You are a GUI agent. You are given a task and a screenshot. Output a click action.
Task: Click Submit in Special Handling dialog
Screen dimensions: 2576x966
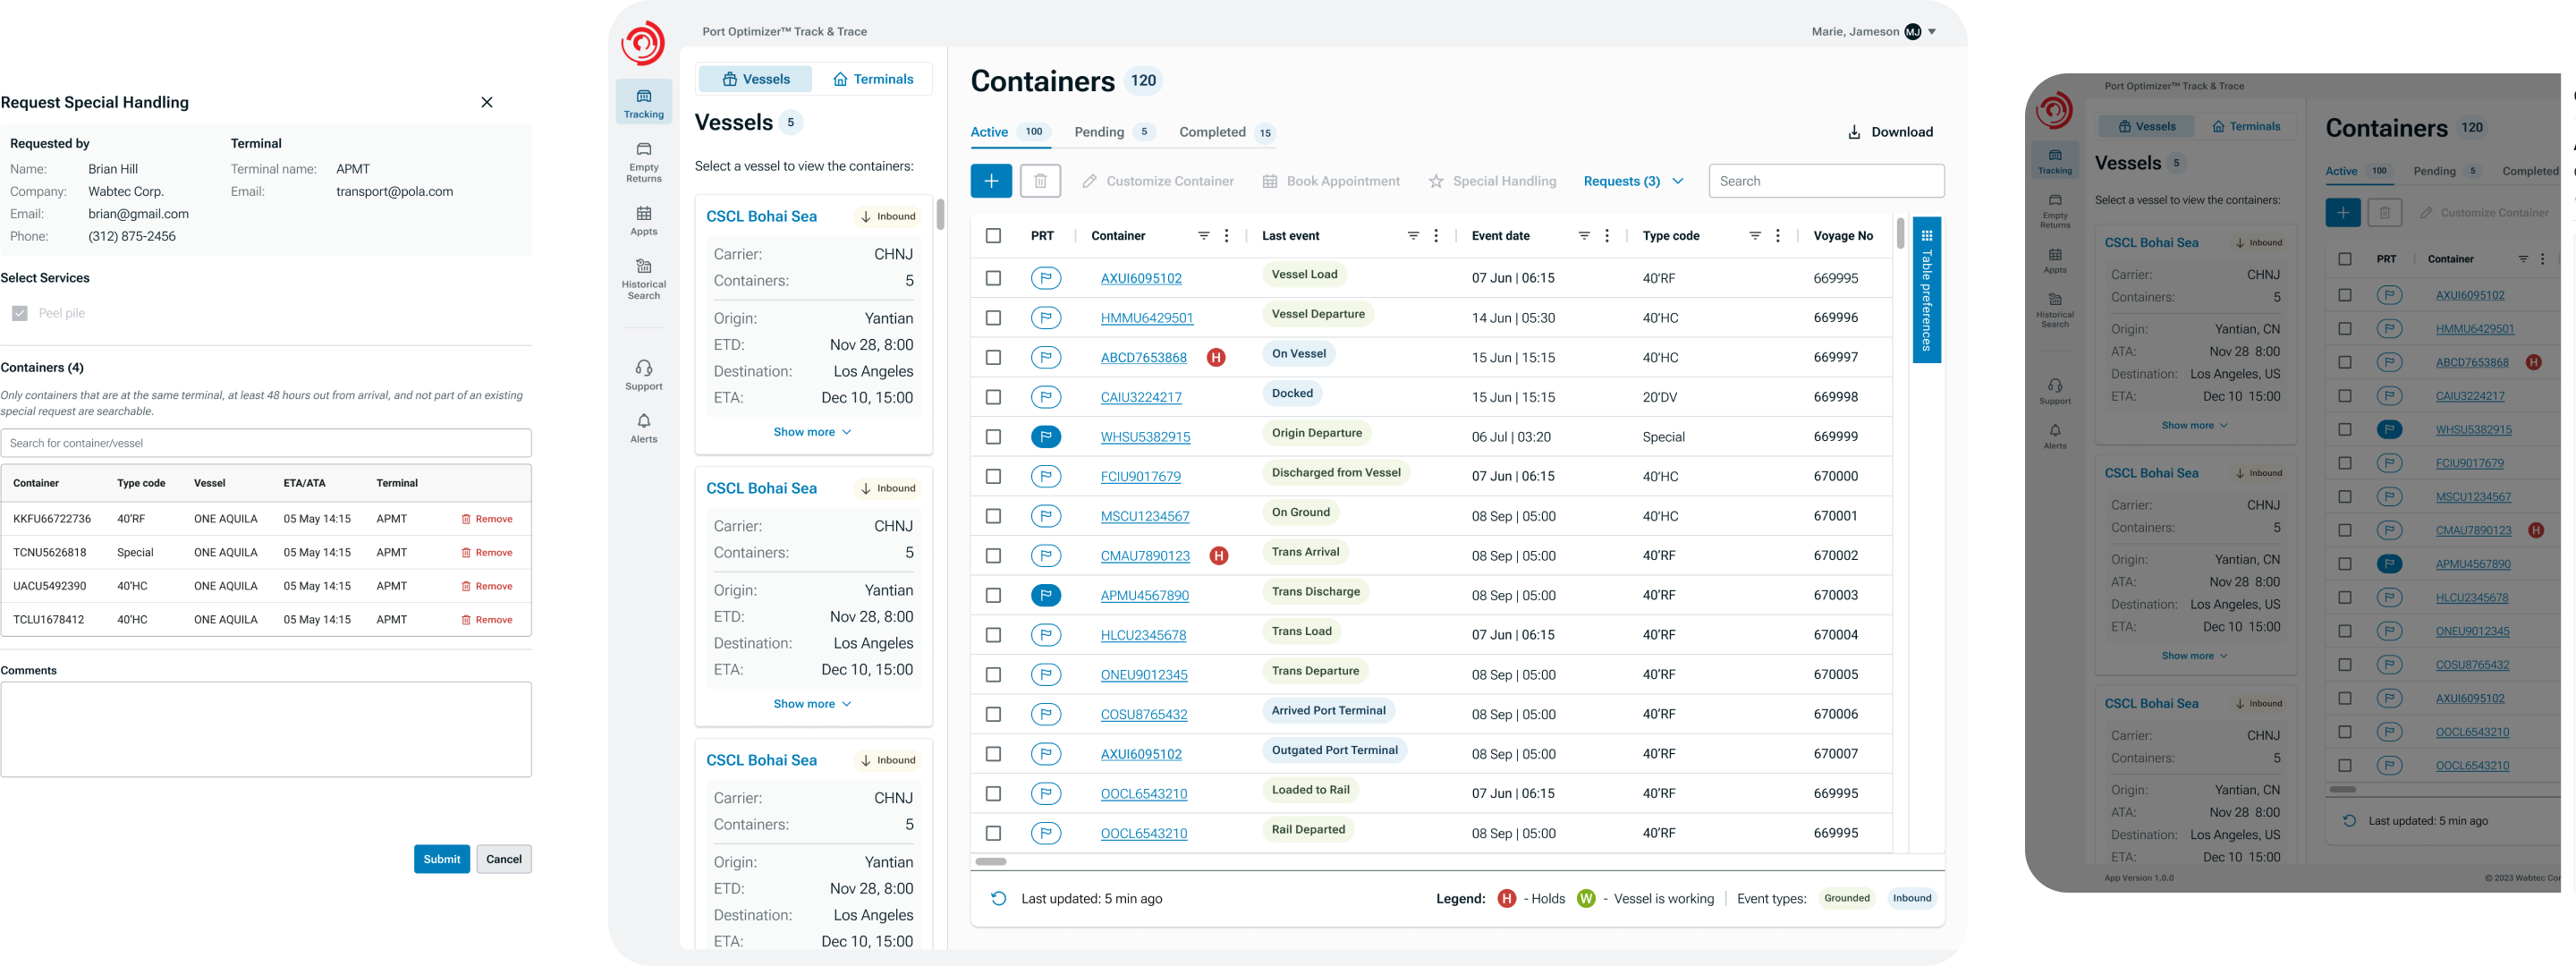[441, 859]
